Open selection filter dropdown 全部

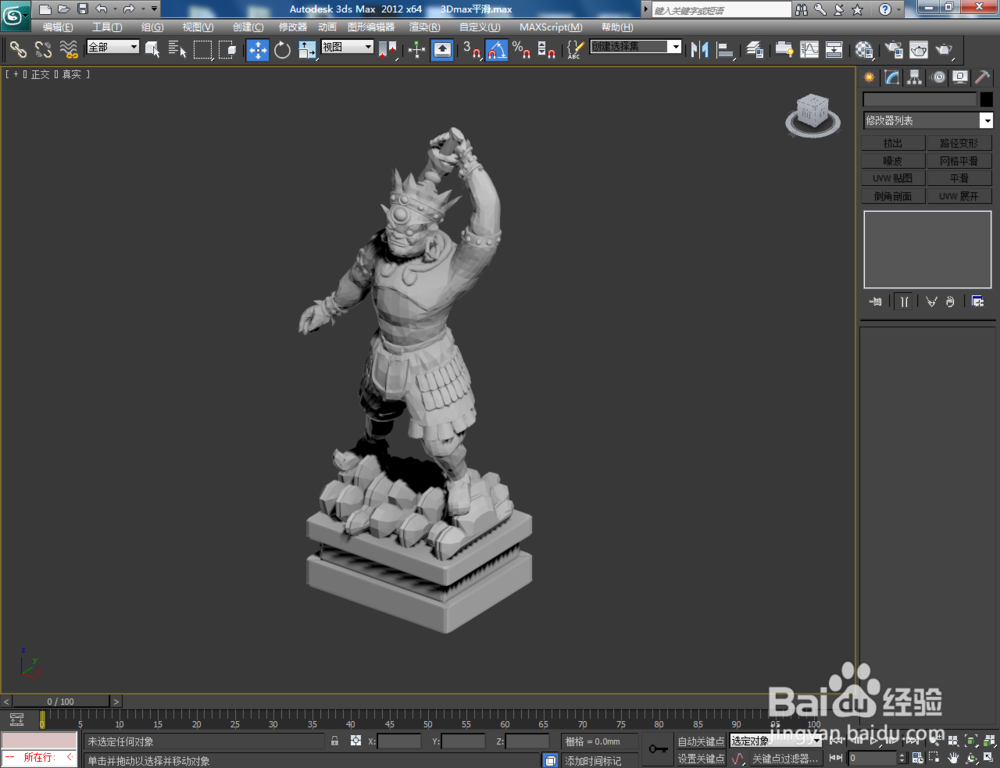coord(113,47)
